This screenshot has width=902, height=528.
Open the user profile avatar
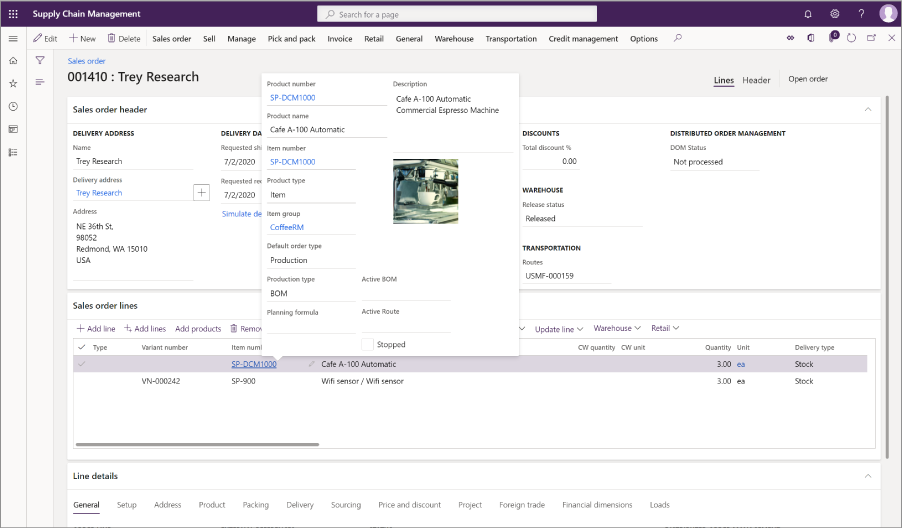(x=888, y=13)
